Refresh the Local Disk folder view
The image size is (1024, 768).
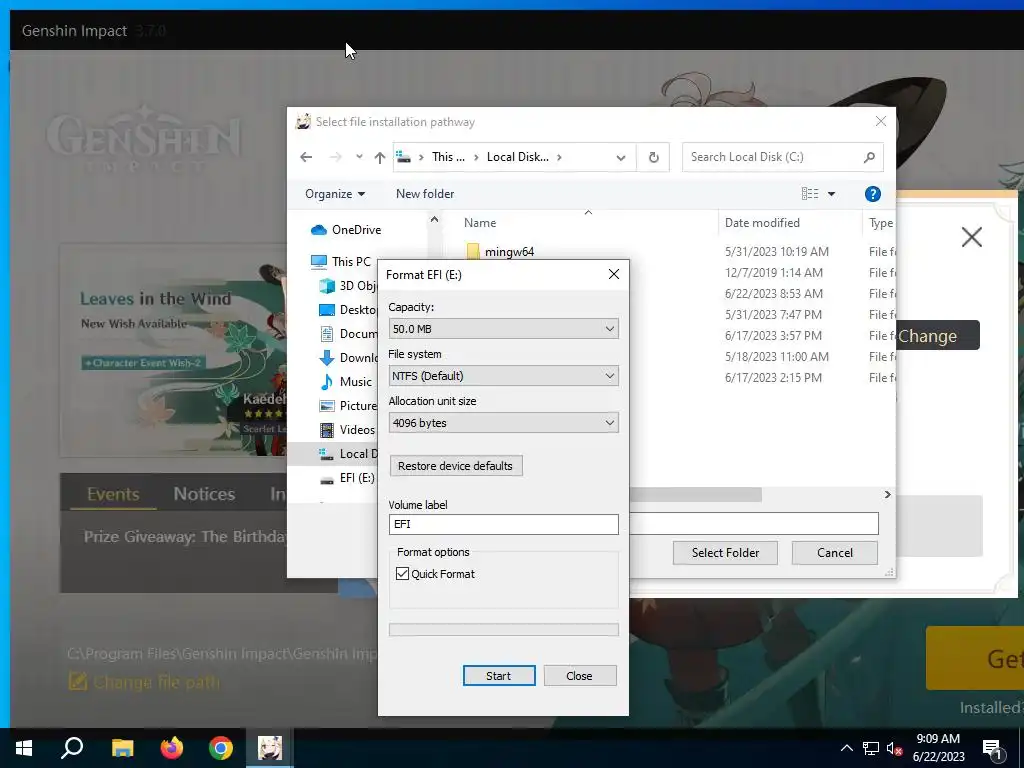(653, 157)
